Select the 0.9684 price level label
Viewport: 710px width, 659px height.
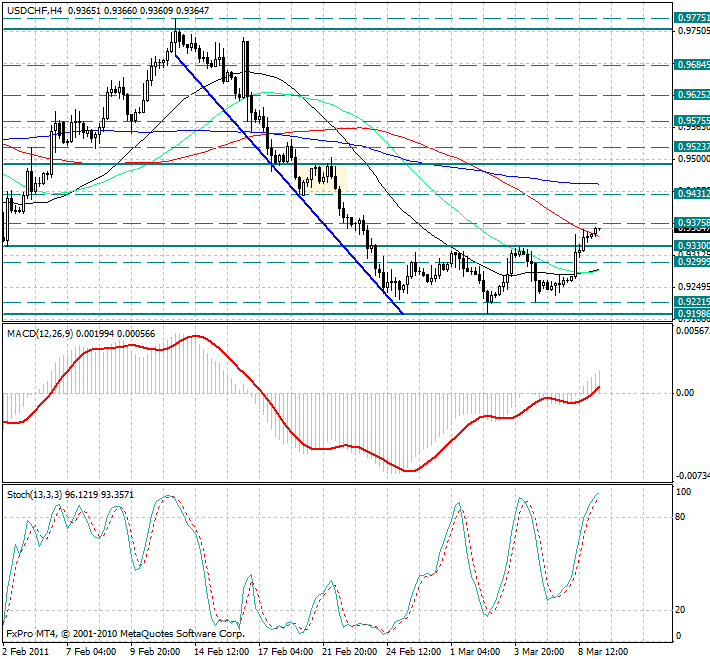(692, 65)
